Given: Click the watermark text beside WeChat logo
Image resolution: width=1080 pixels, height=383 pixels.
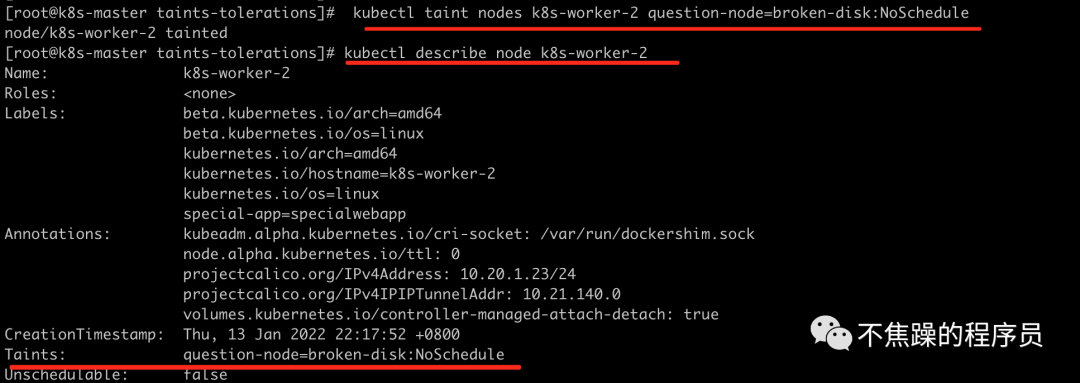Looking at the screenshot, I should point(951,335).
